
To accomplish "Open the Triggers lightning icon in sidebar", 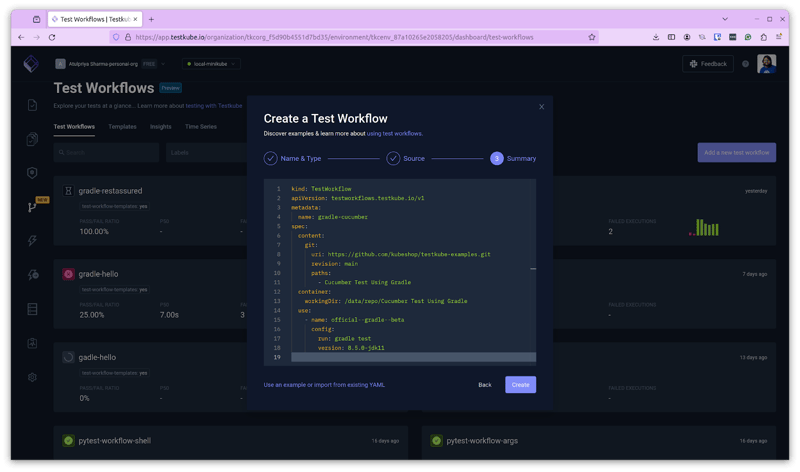I will (32, 240).
